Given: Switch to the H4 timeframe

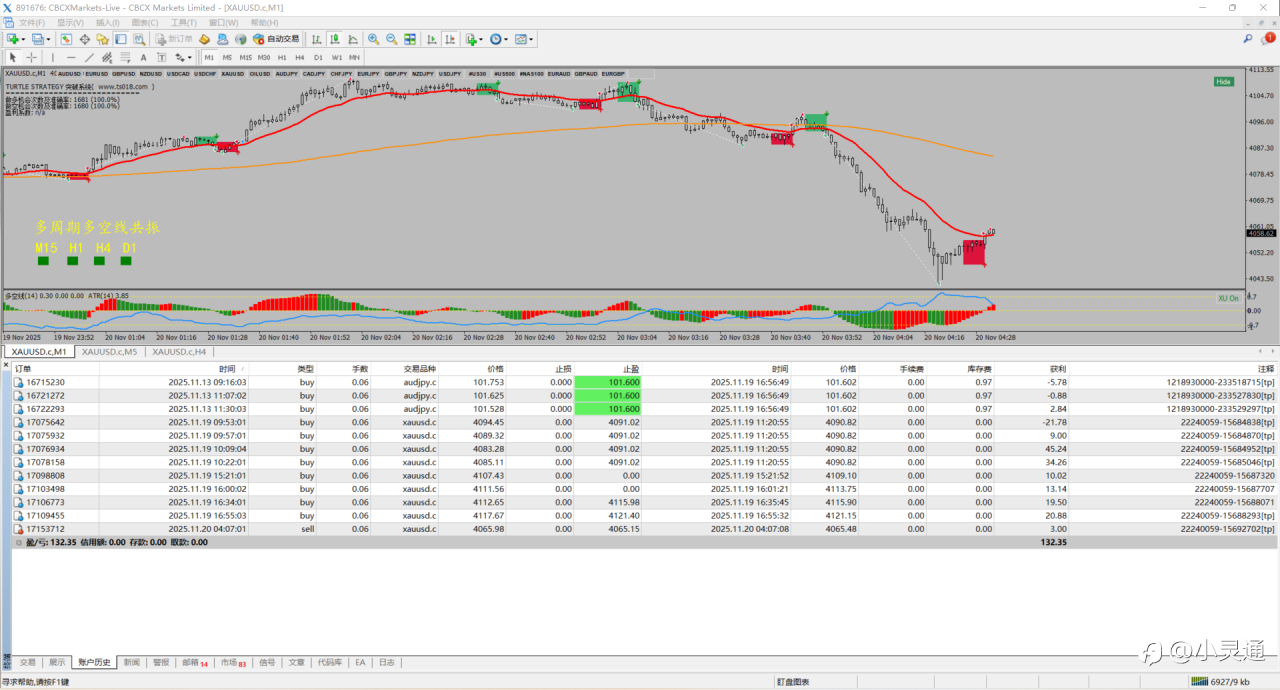Looking at the screenshot, I should coord(300,57).
